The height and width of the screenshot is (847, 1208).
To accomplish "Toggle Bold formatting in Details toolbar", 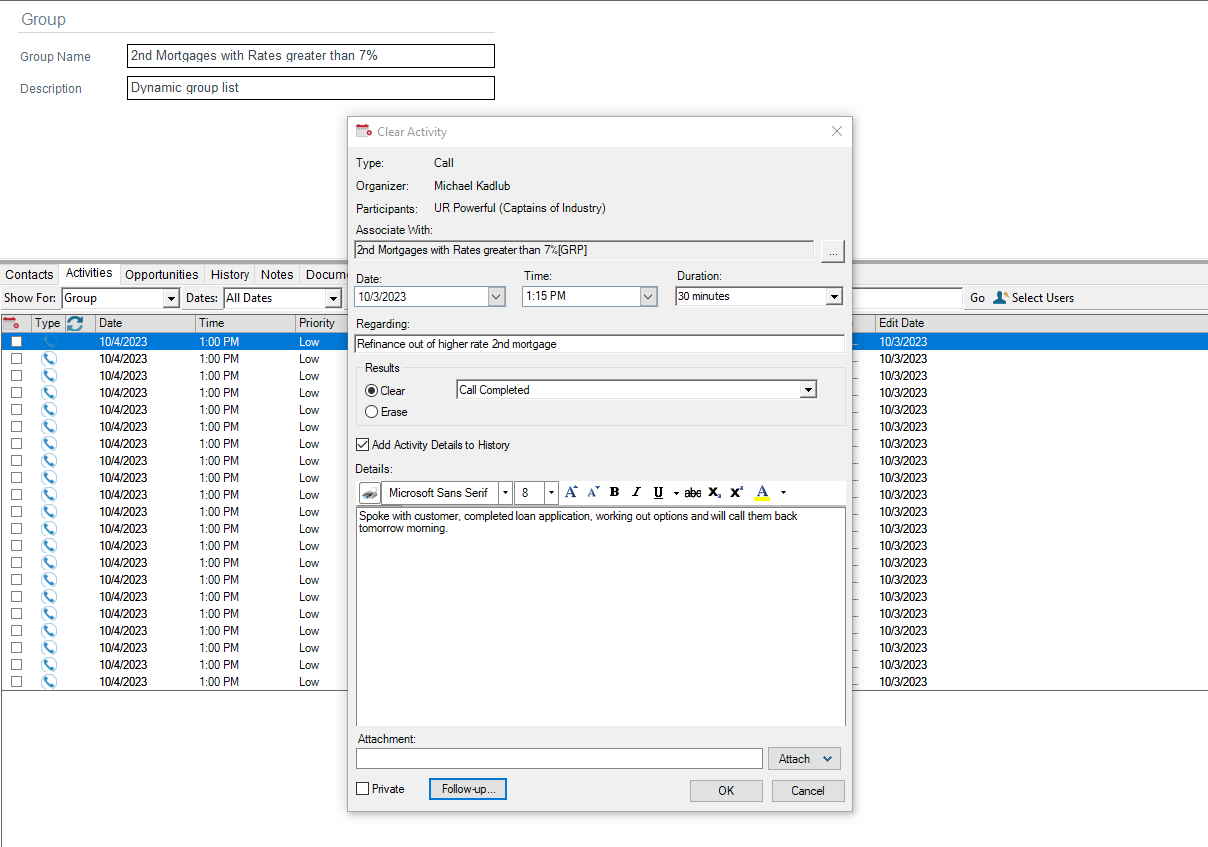I will coord(614,492).
